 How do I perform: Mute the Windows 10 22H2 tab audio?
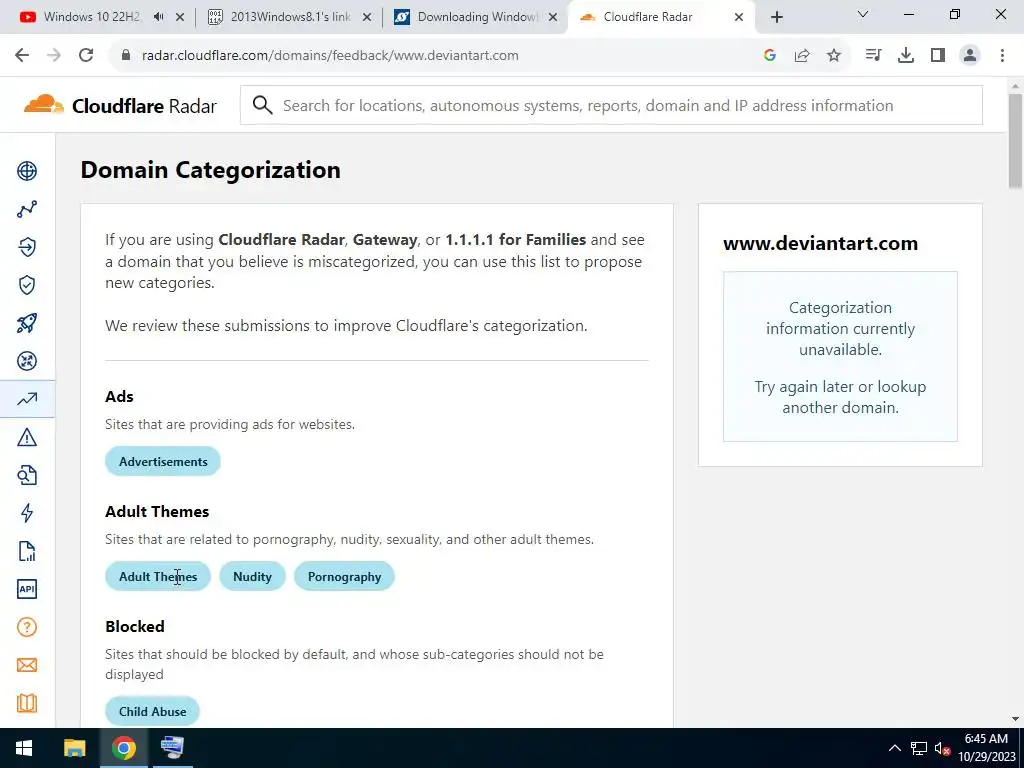click(x=159, y=17)
